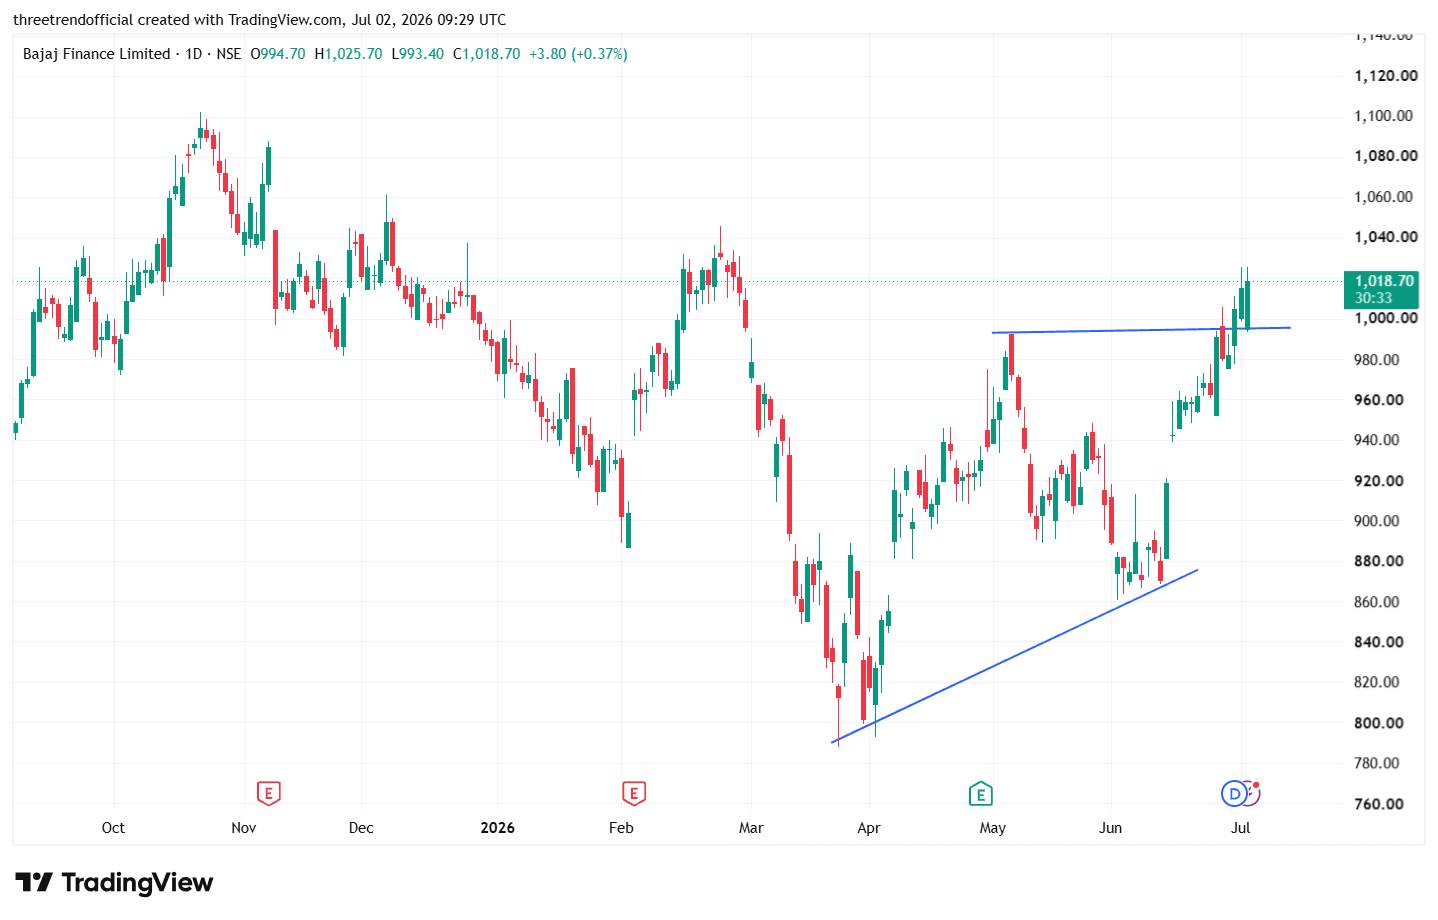Click the 1,000.00 price axis label
Image resolution: width=1438 pixels, height=920 pixels.
(1385, 318)
